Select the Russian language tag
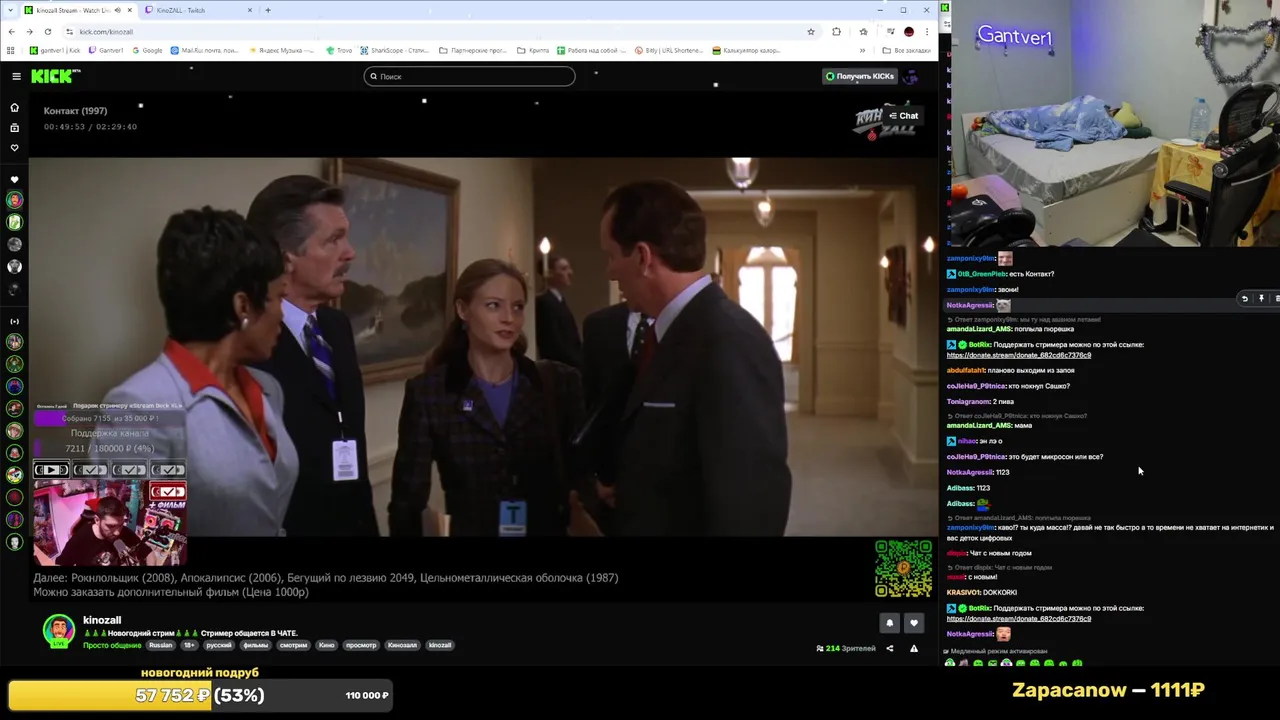Image resolution: width=1280 pixels, height=720 pixels. [161, 645]
